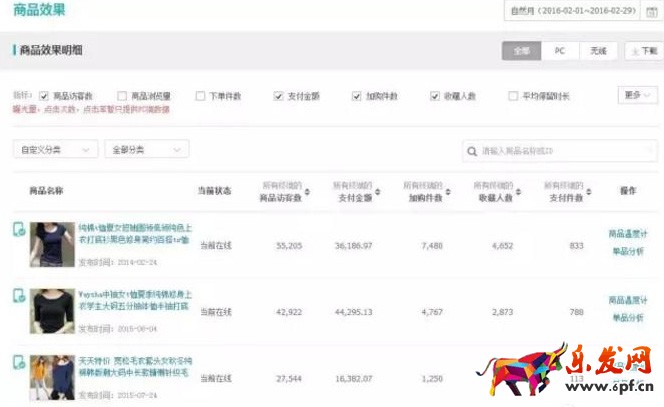Click the download icon button
This screenshot has width=664, height=407.
pos(641,50)
